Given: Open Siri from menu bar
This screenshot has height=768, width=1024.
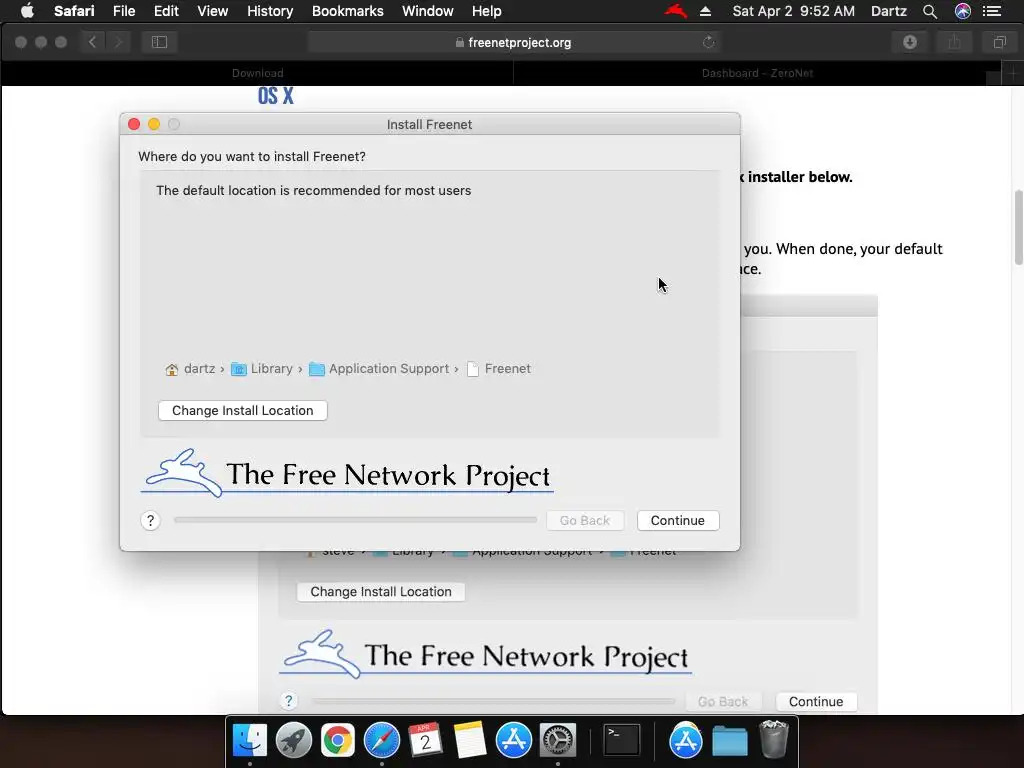Looking at the screenshot, I should 963,11.
